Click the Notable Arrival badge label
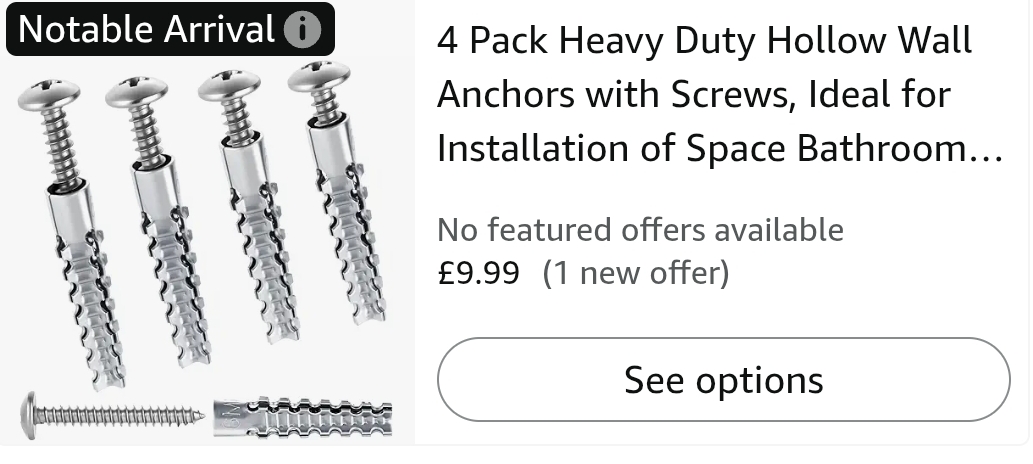Image resolution: width=1033 pixels, height=464 pixels. tap(171, 29)
